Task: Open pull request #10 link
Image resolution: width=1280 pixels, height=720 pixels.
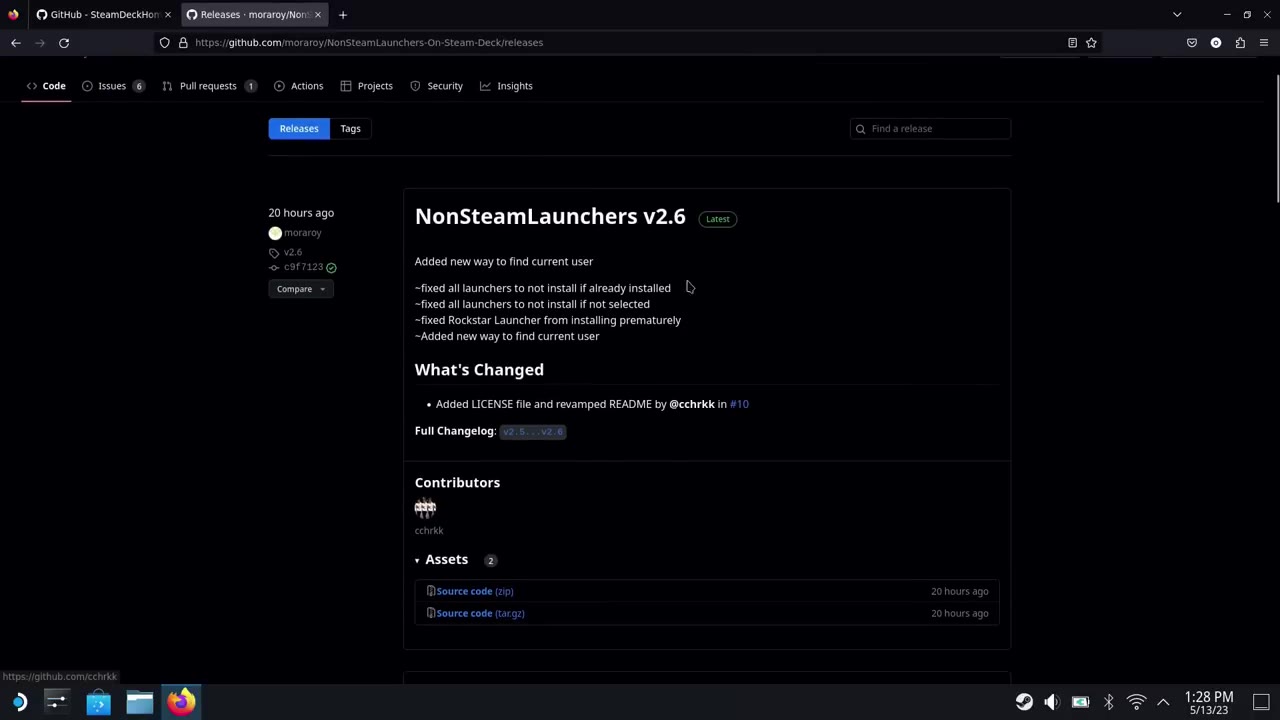Action: tap(739, 404)
